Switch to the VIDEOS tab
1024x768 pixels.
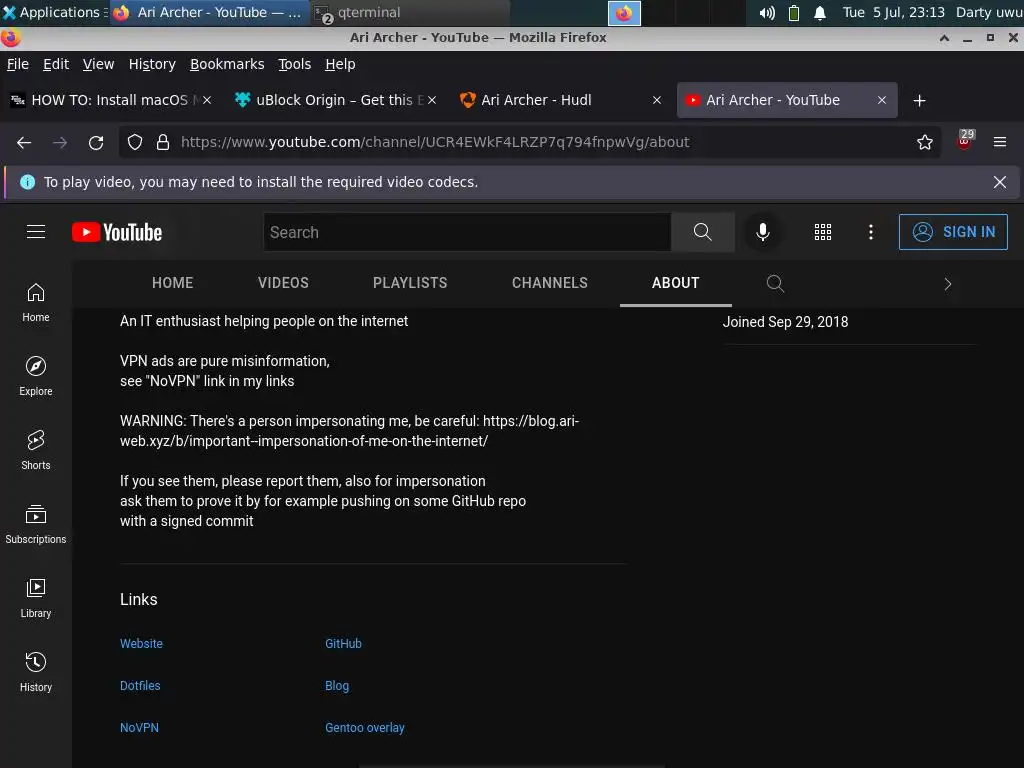283,283
